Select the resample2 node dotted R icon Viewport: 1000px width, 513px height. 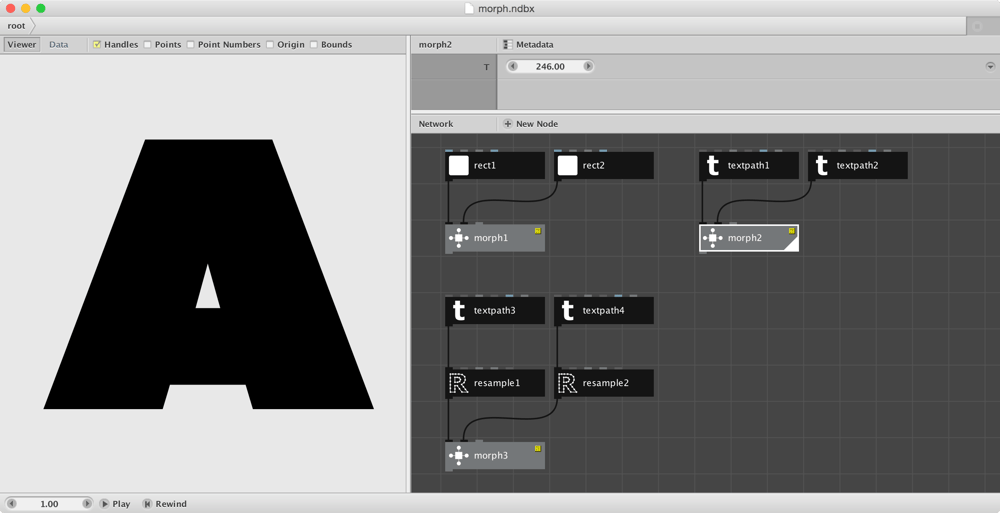pos(567,383)
